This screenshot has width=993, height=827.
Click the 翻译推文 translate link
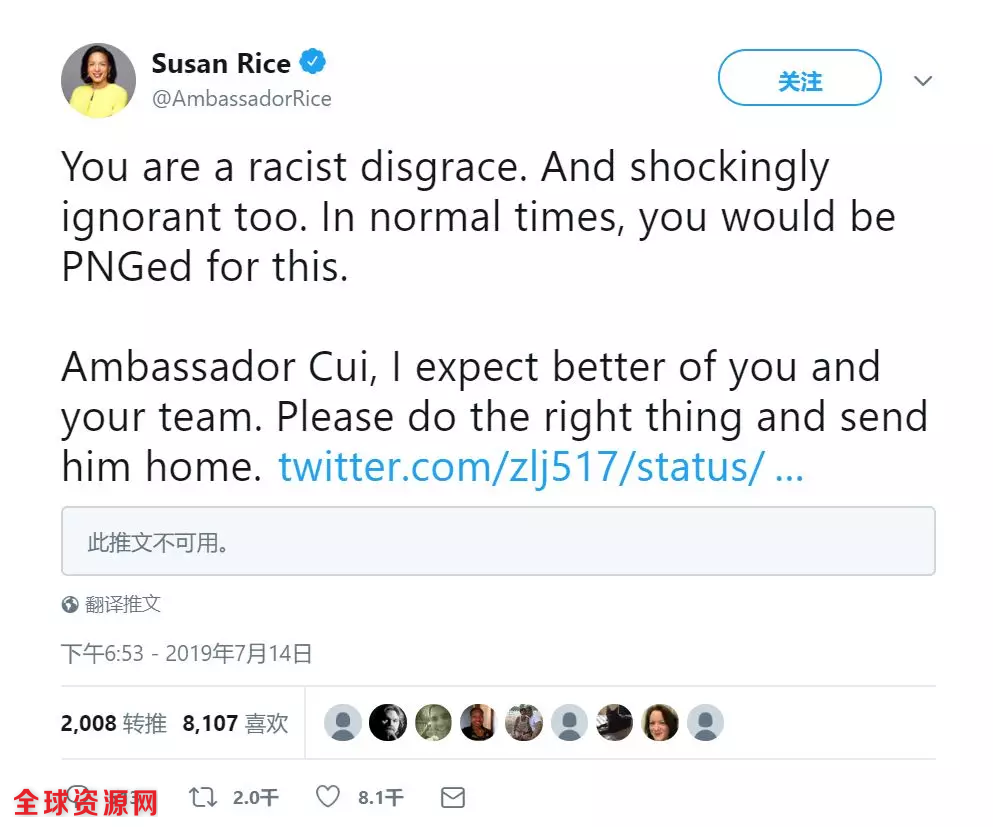point(123,604)
